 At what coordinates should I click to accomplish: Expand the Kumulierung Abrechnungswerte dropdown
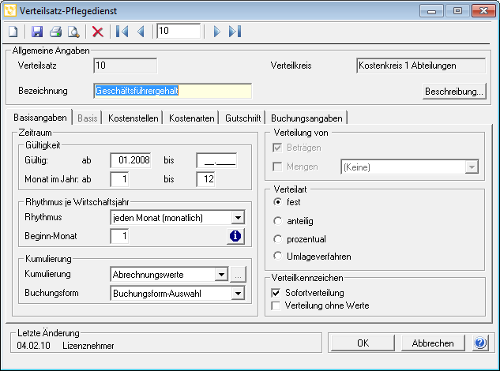click(x=221, y=275)
